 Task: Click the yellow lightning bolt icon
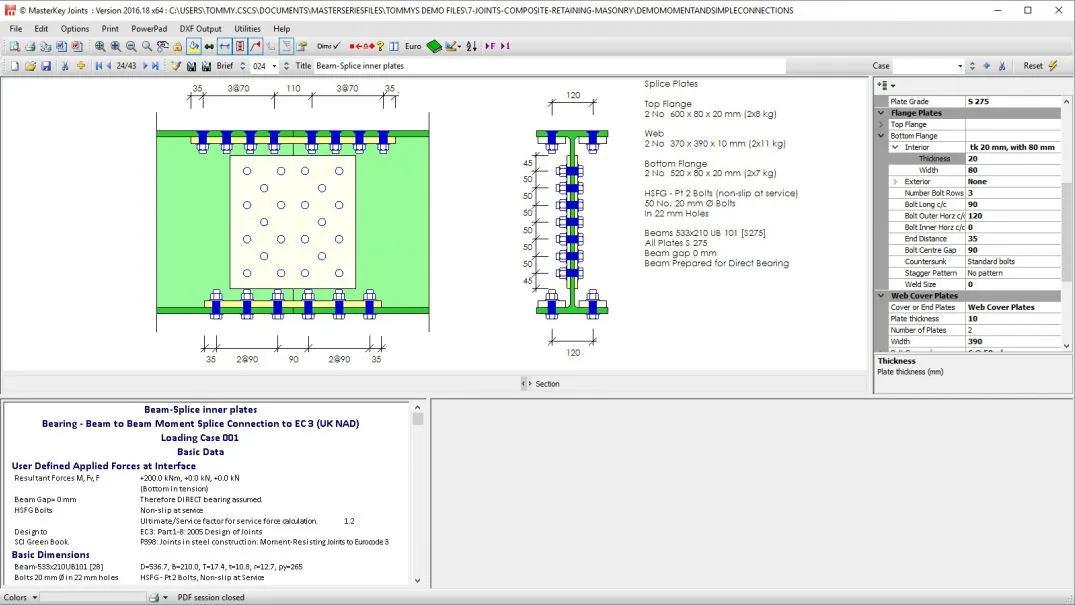(1054, 66)
